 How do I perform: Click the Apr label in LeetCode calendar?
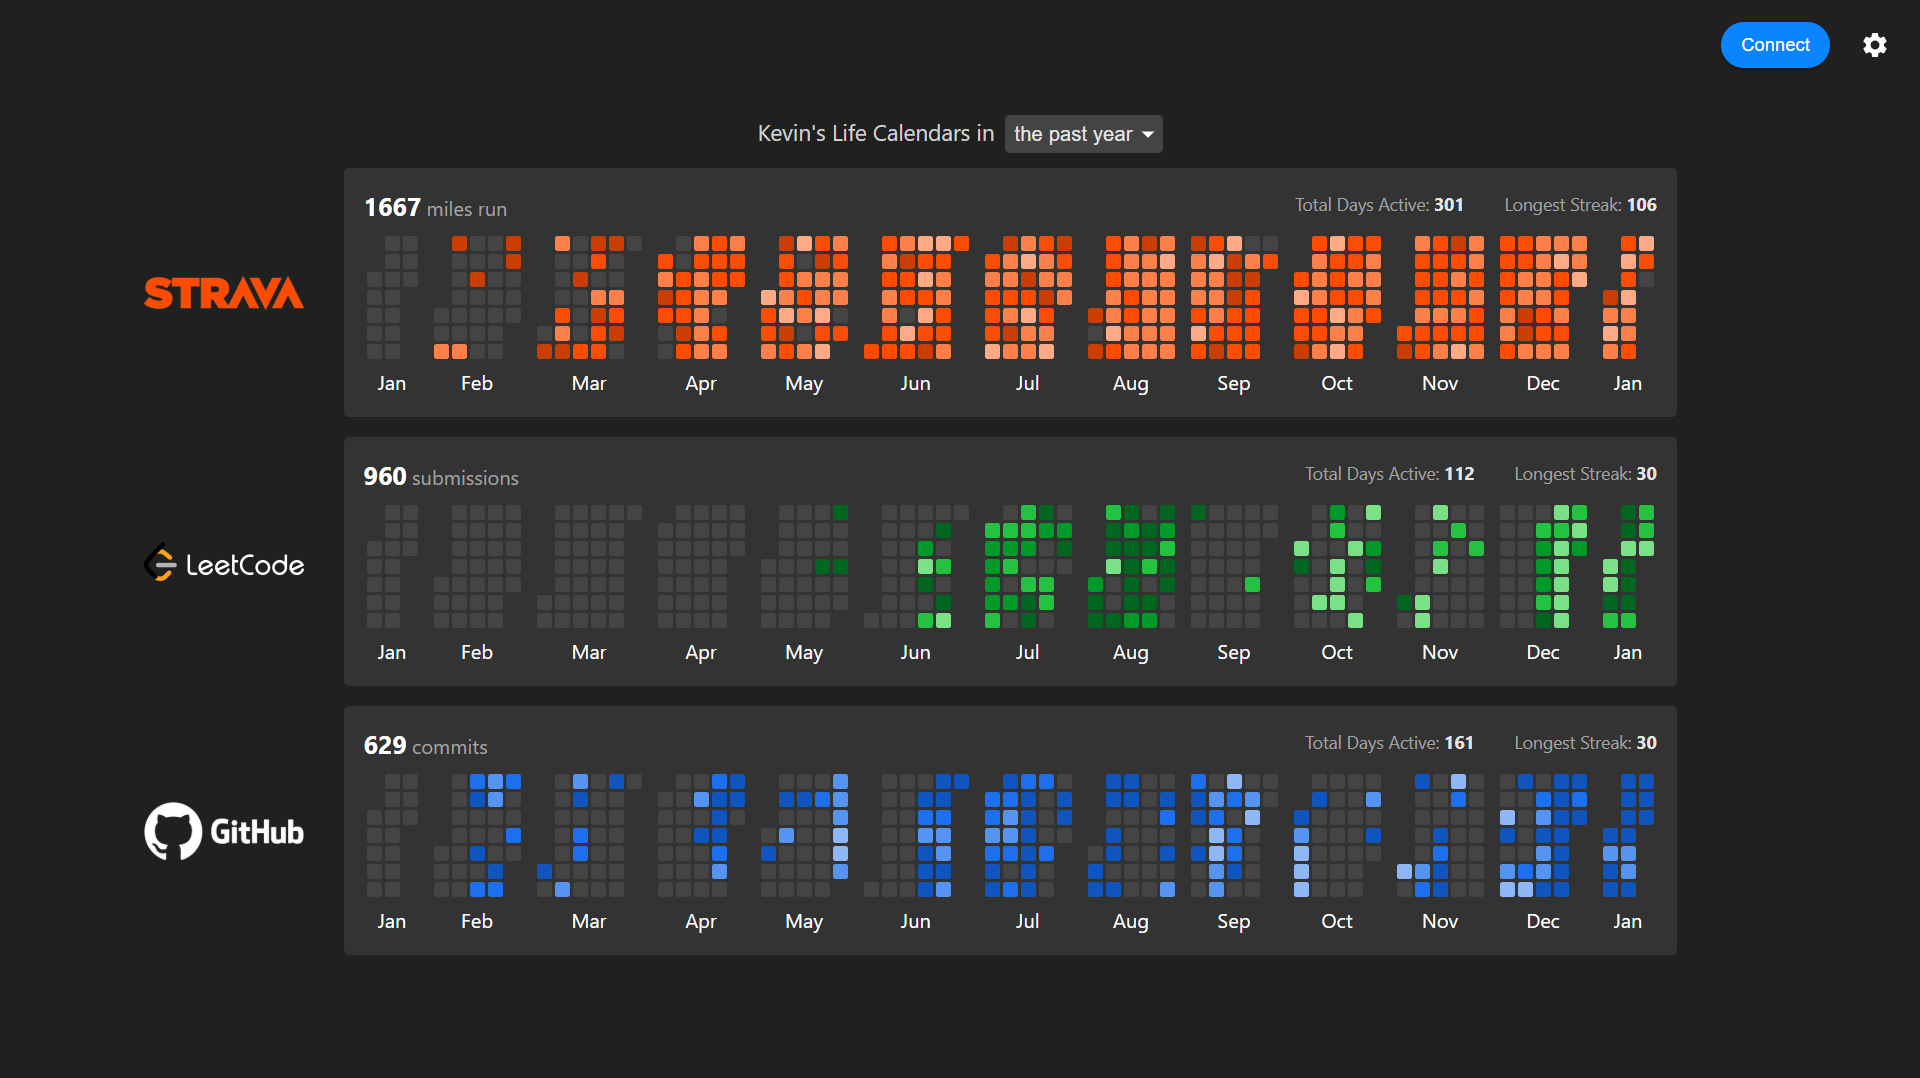pos(700,652)
